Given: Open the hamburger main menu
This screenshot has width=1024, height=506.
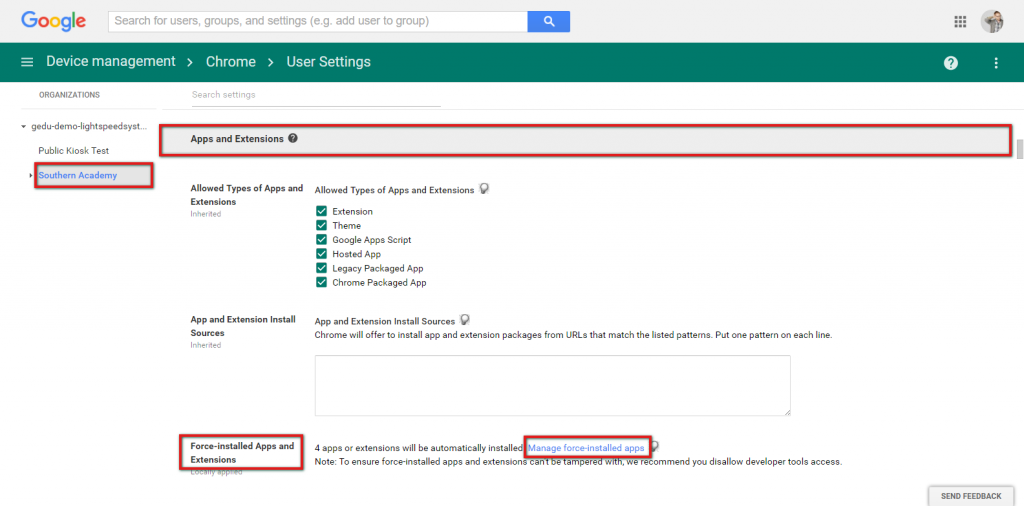Looking at the screenshot, I should 27,62.
